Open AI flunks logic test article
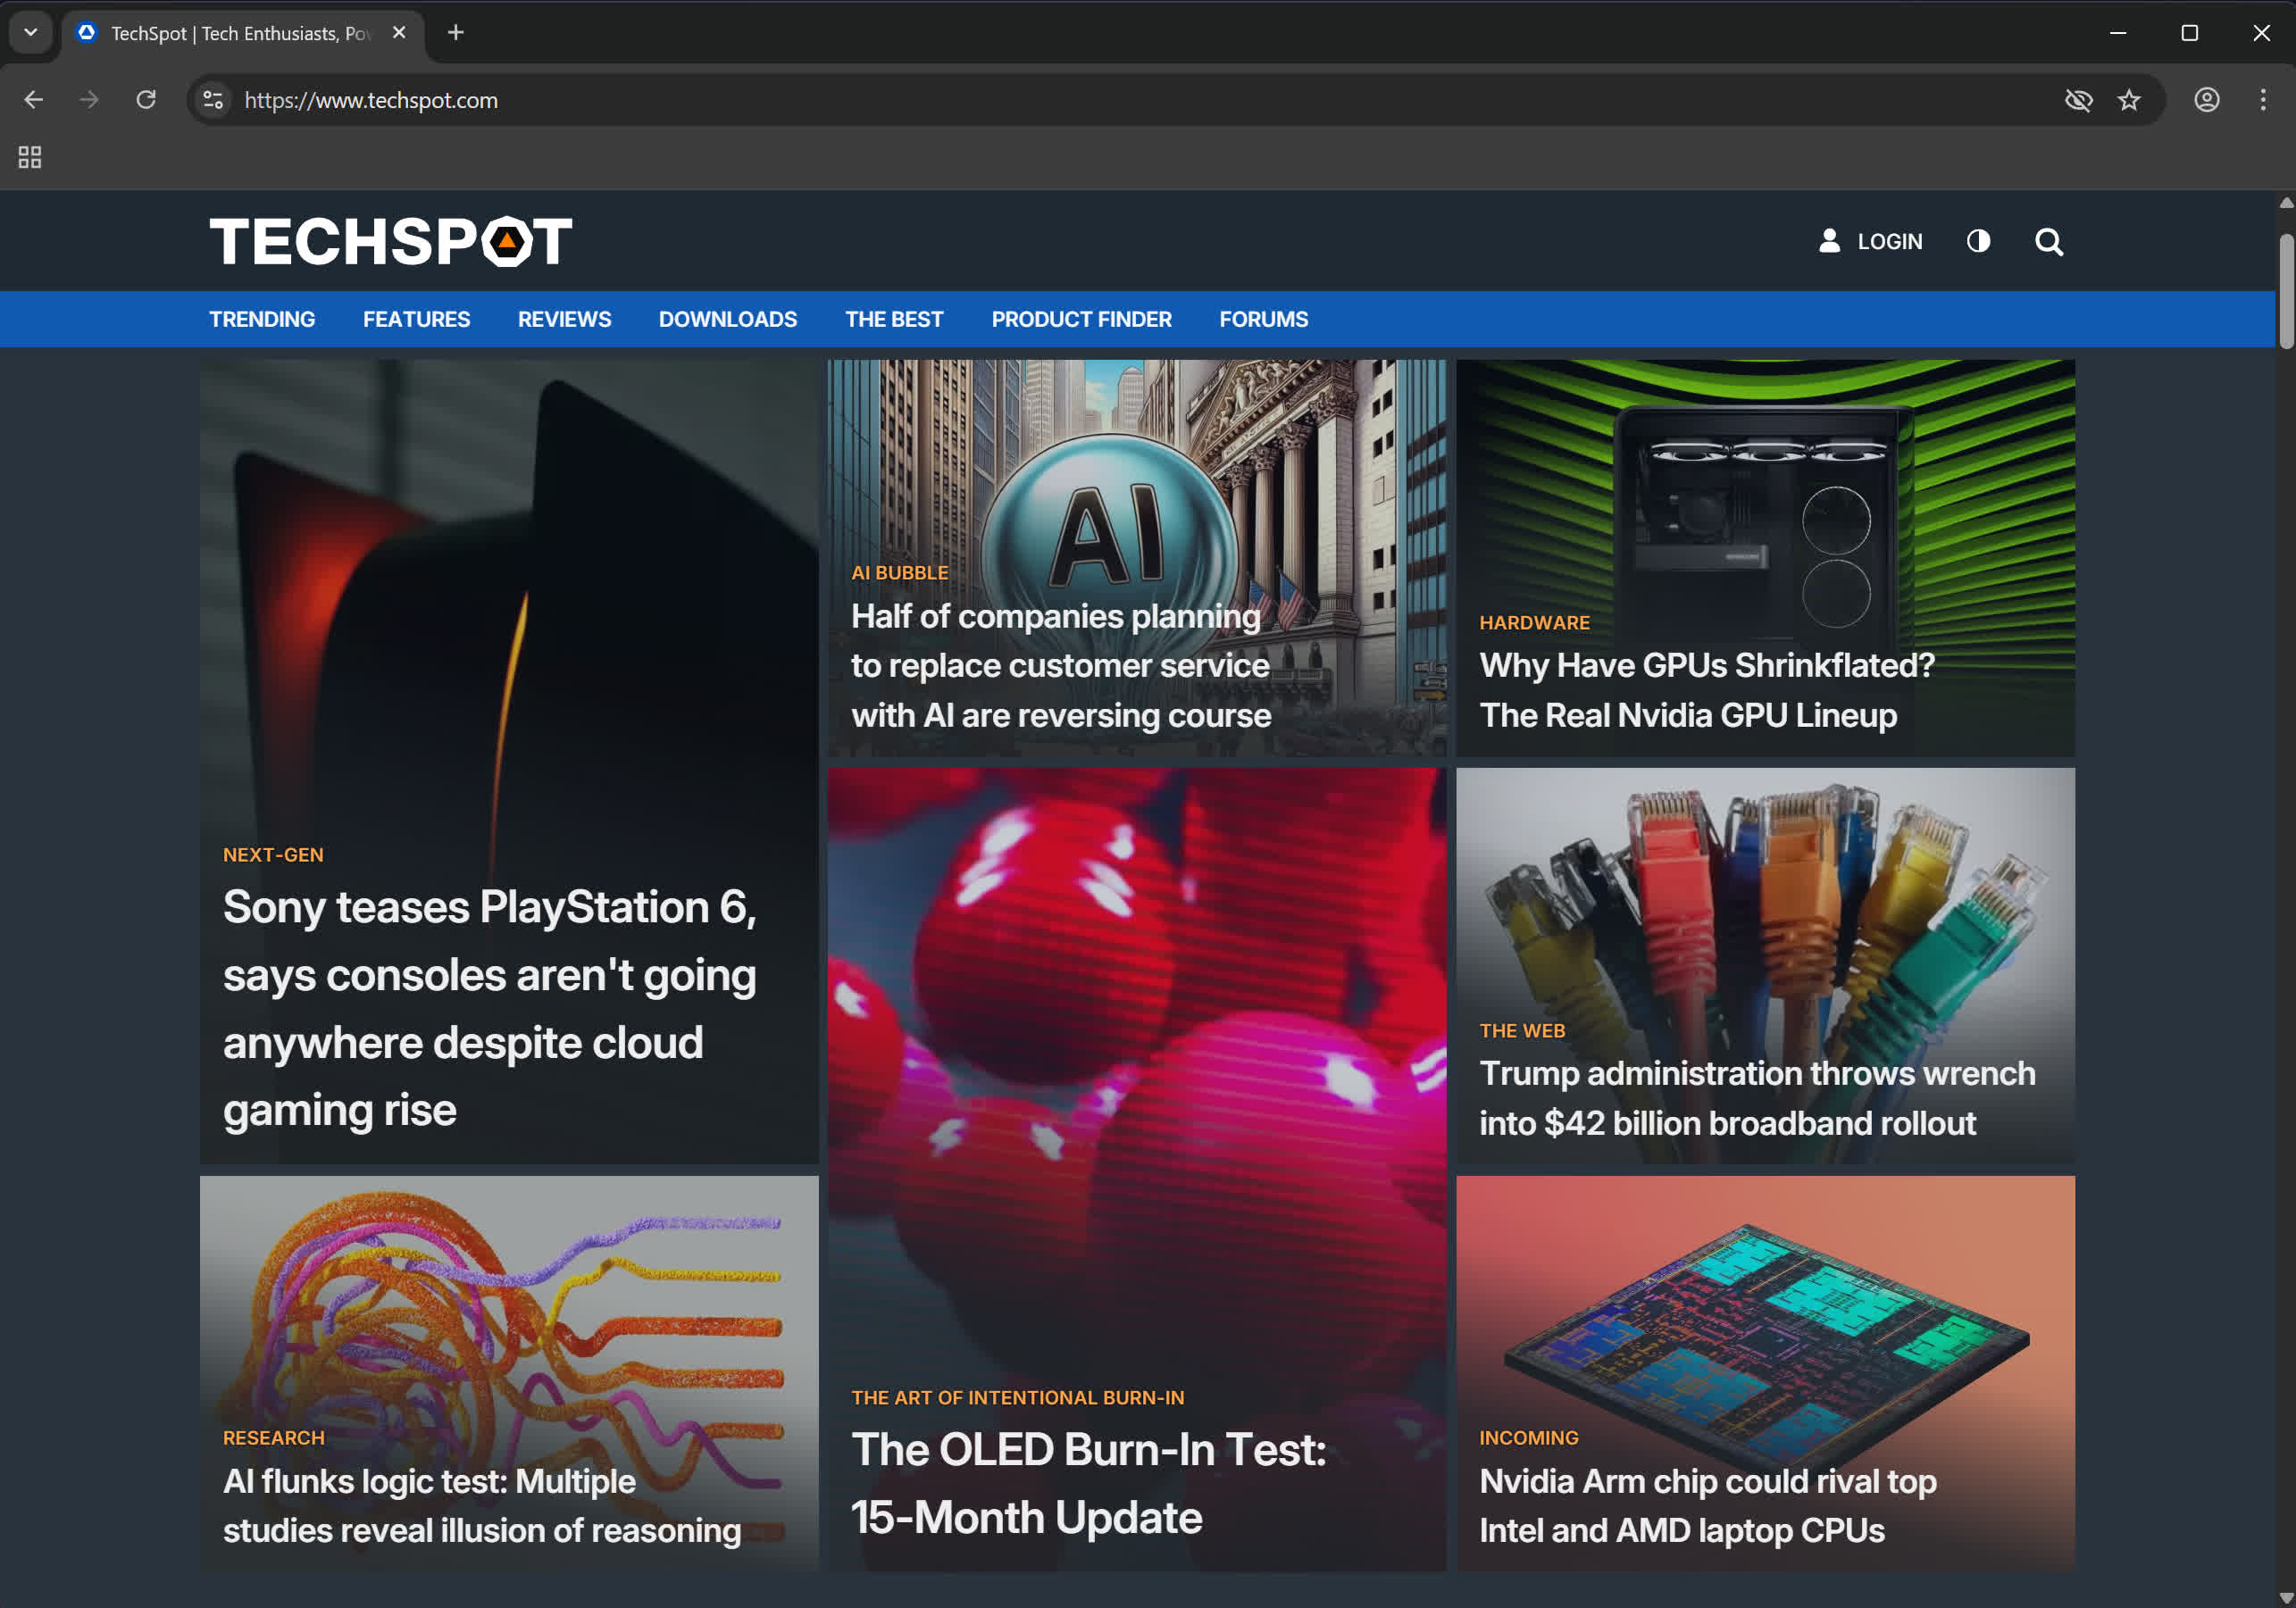The width and height of the screenshot is (2296, 1608). (x=482, y=1506)
